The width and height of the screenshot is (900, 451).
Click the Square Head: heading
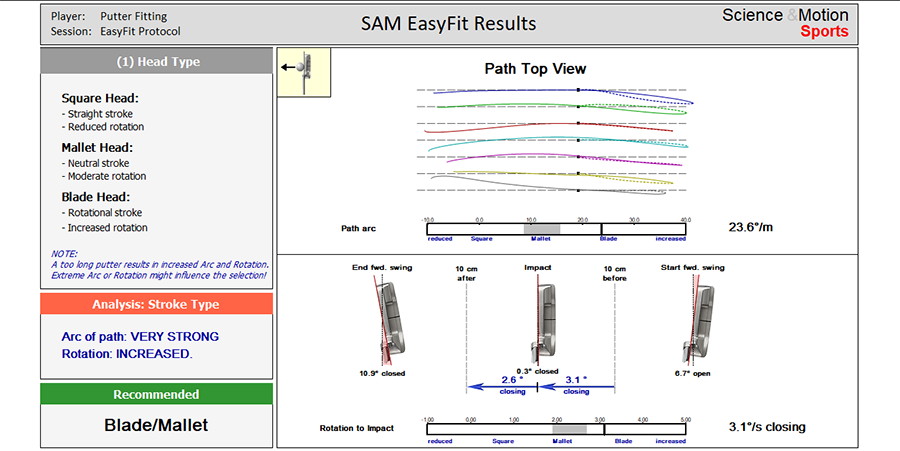click(100, 98)
